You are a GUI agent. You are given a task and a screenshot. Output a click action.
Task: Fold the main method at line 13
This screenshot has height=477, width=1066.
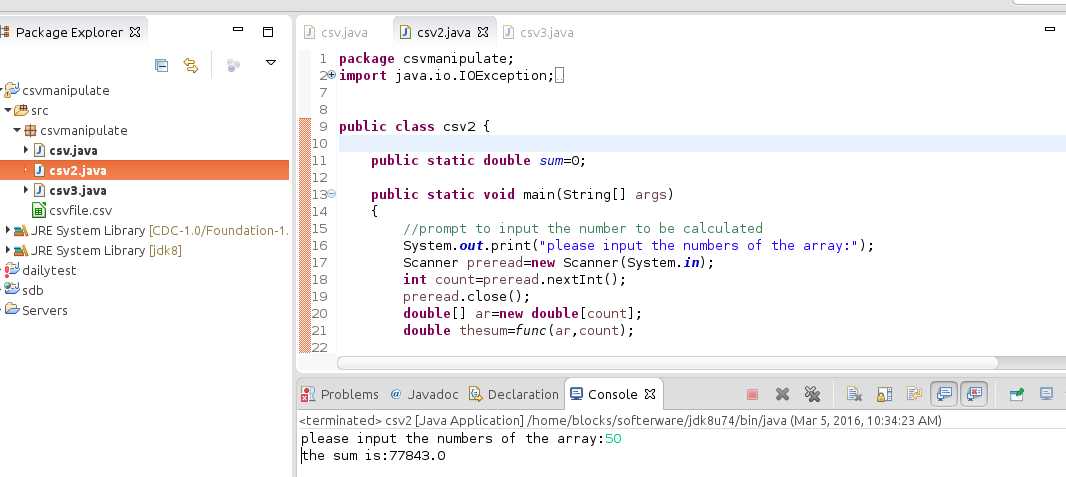pyautogui.click(x=332, y=194)
